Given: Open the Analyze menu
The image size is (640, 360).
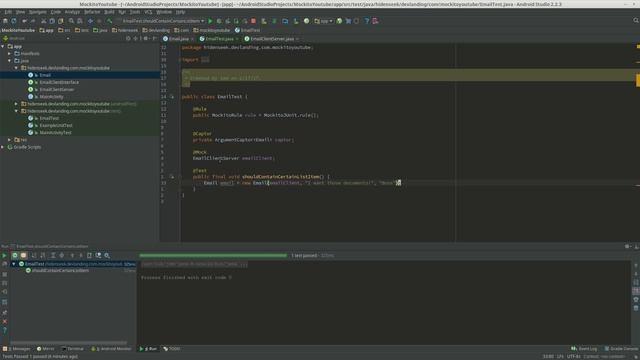Looking at the screenshot, I should coord(72,12).
